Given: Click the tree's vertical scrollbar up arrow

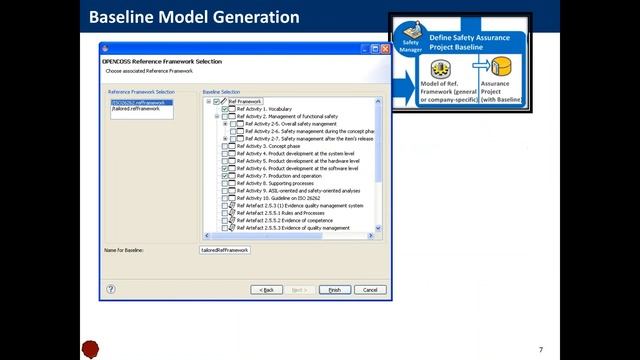Looking at the screenshot, I should coord(378,101).
